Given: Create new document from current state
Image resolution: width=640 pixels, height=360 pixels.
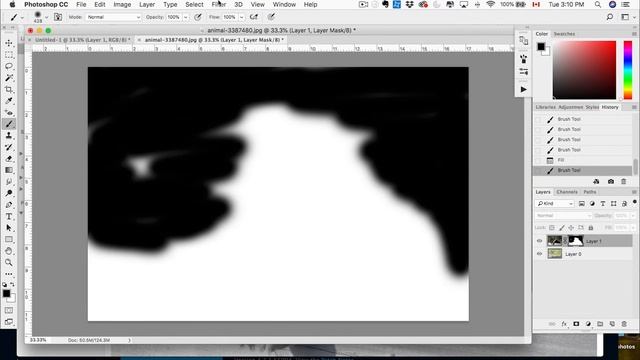Looking at the screenshot, I should (x=596, y=181).
